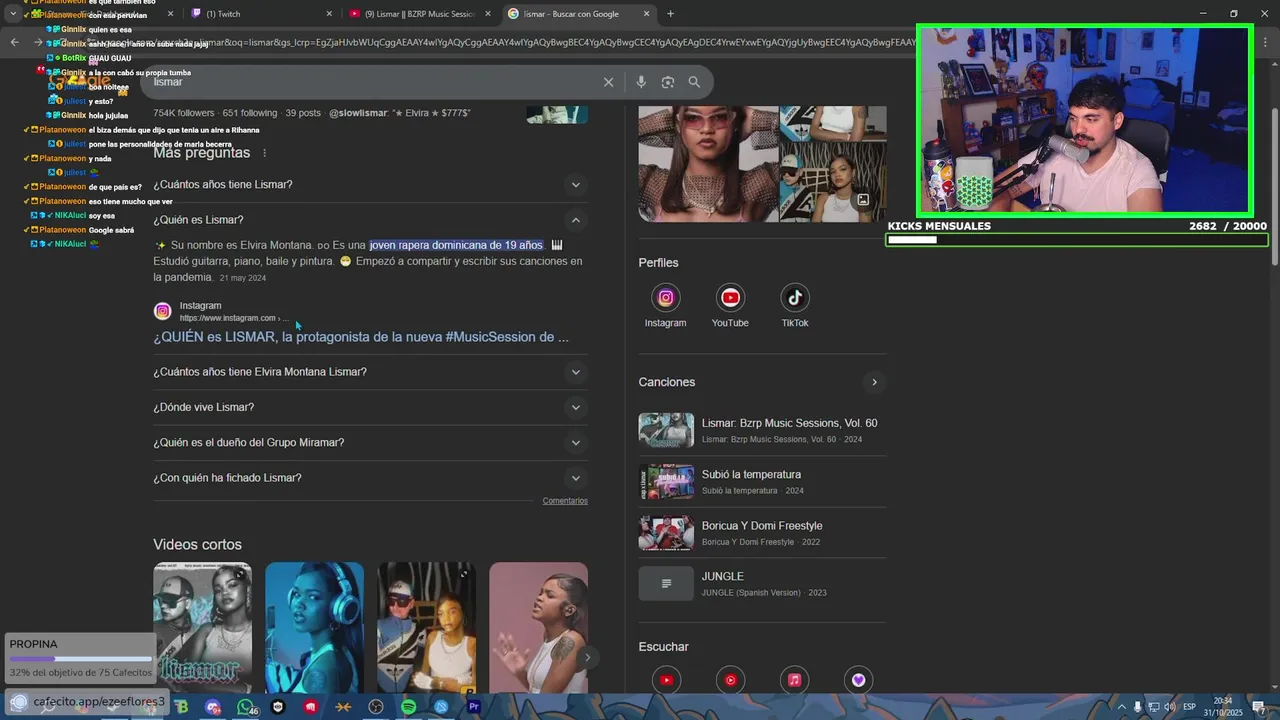The width and height of the screenshot is (1280, 720).
Task: Open Google Lens image search
Action: [668, 82]
